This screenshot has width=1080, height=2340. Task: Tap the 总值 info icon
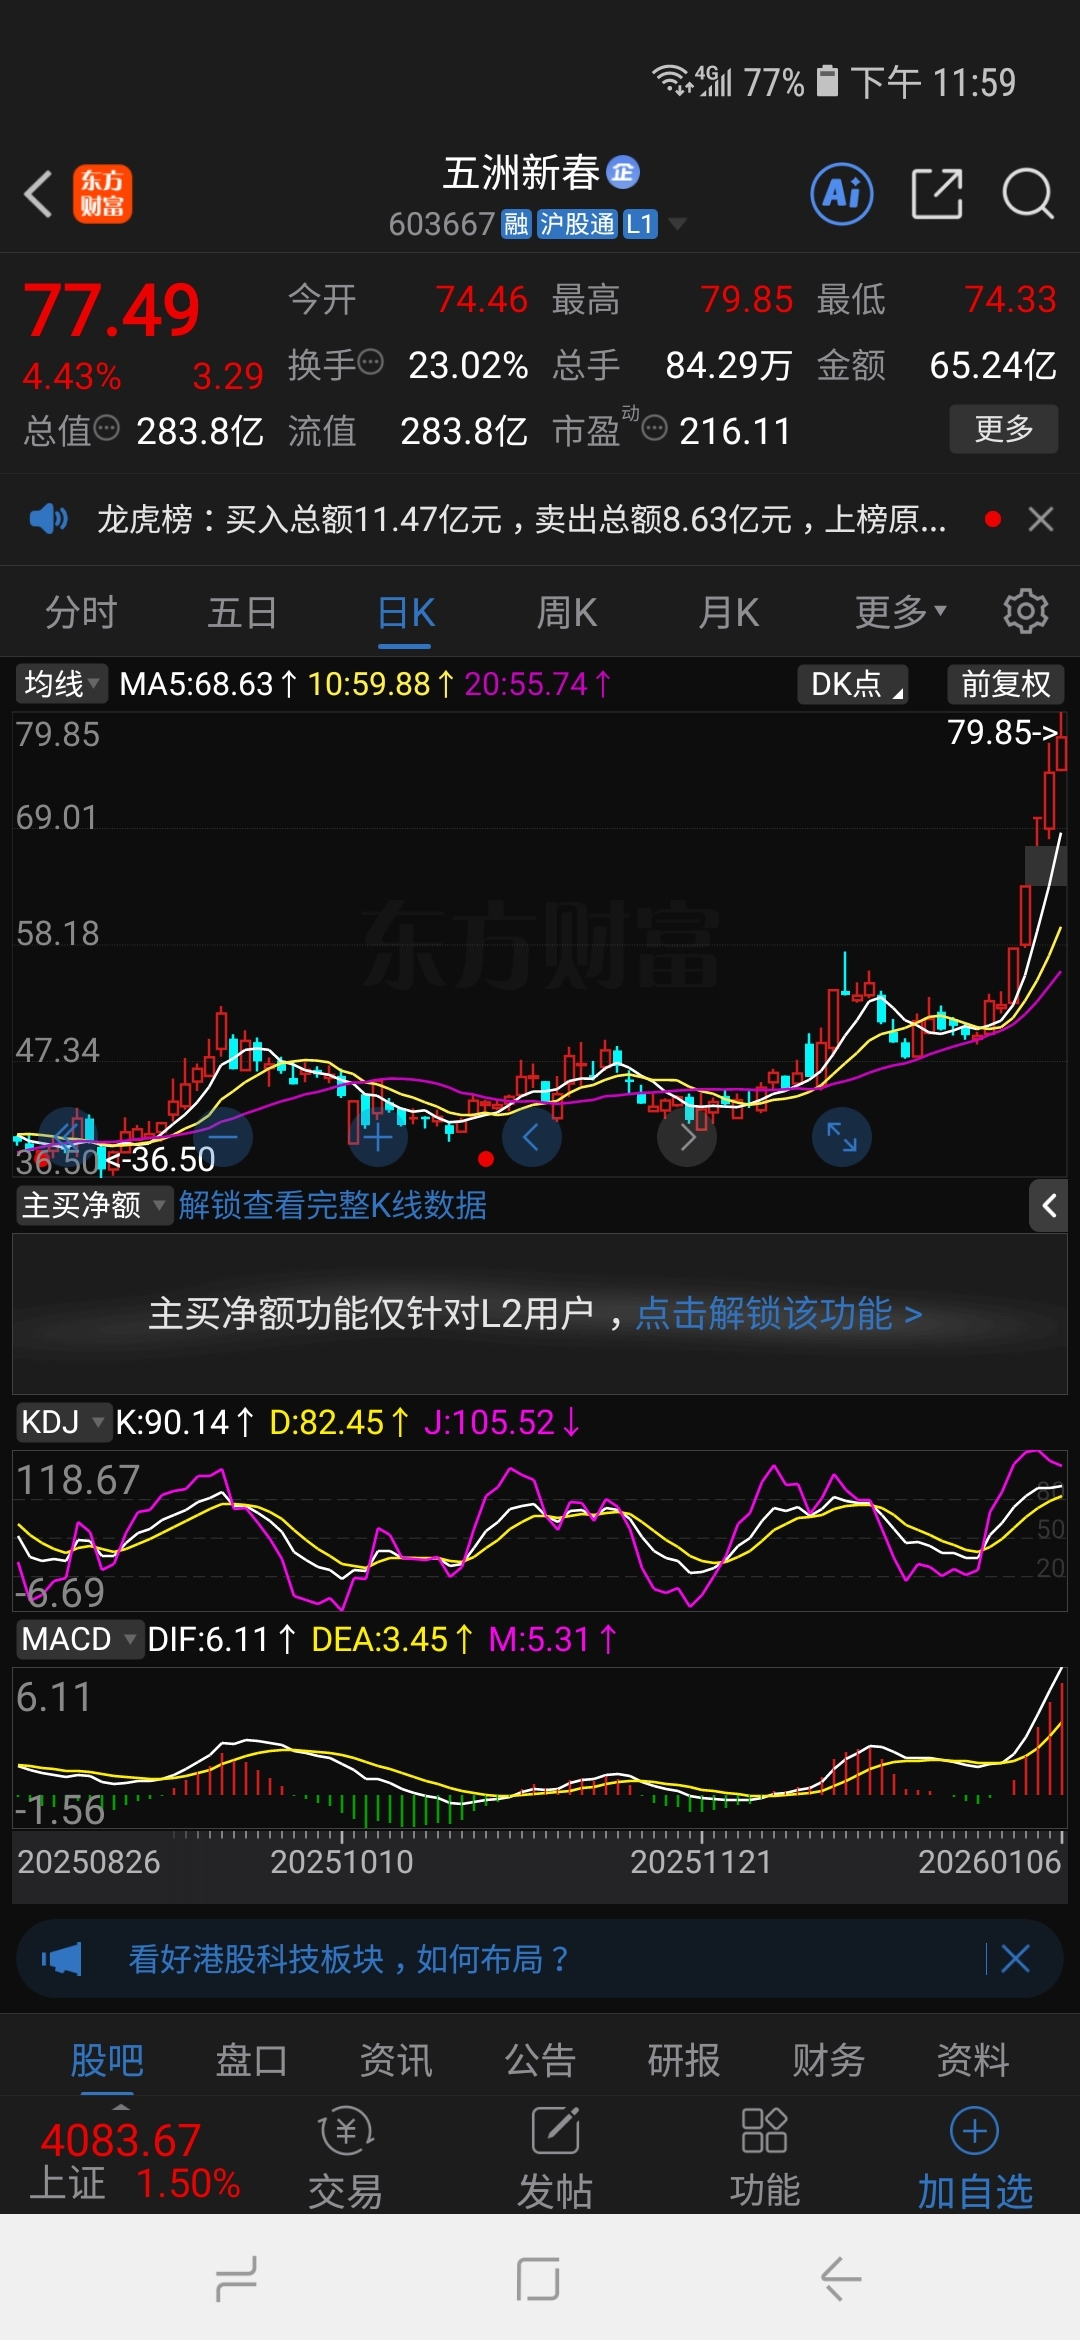coord(106,428)
